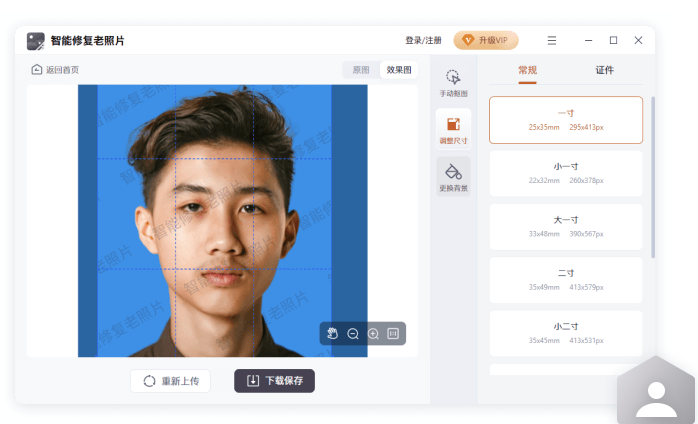
Task: Activate the hand pan tool
Action: [x=333, y=333]
